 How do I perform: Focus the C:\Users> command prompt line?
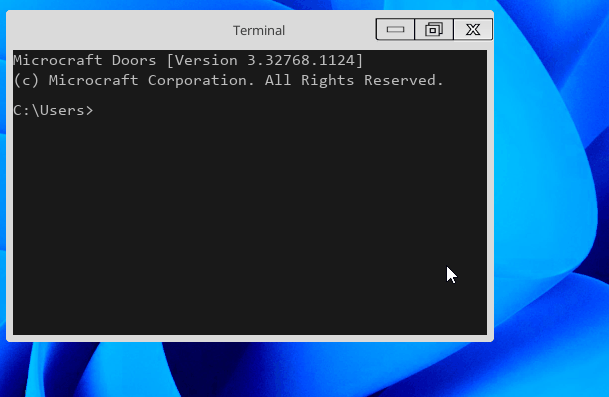click(53, 110)
